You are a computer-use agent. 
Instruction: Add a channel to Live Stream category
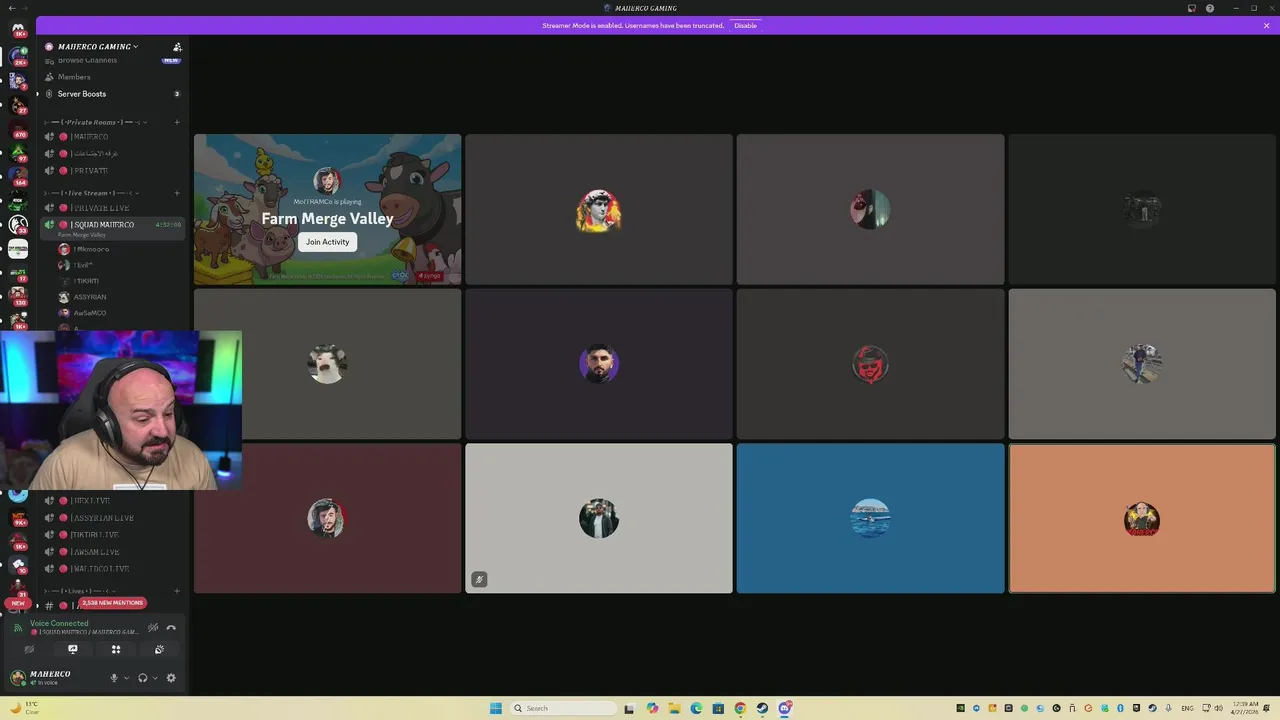(177, 193)
